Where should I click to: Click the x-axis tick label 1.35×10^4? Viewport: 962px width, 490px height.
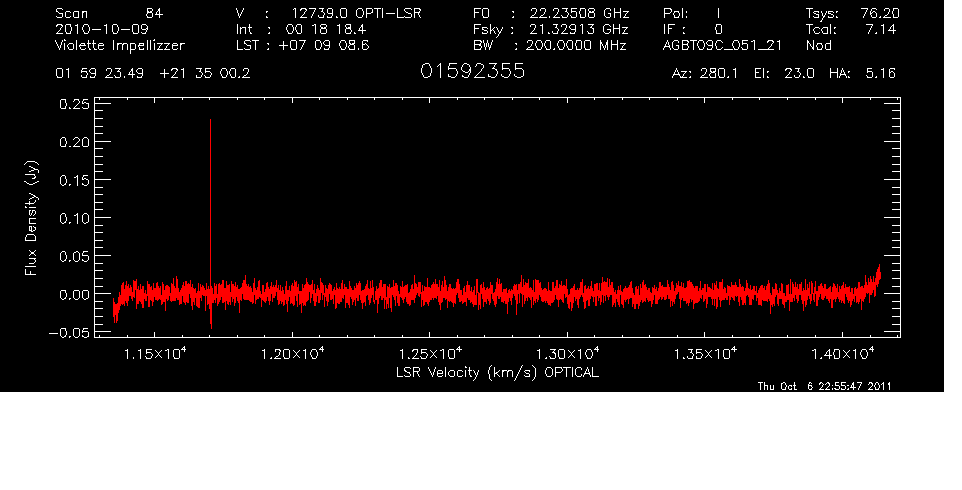pos(705,353)
